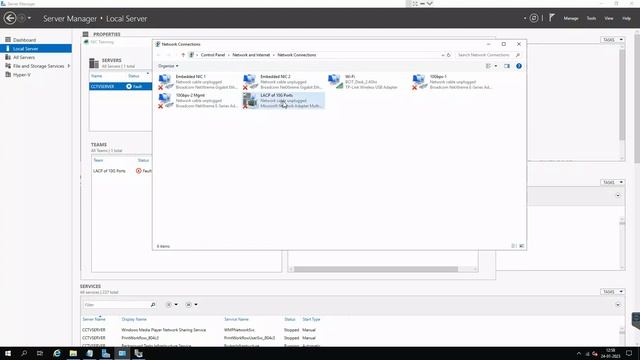This screenshot has height=360, width=640.
Task: Click the Services Filter text box
Action: click(116, 305)
